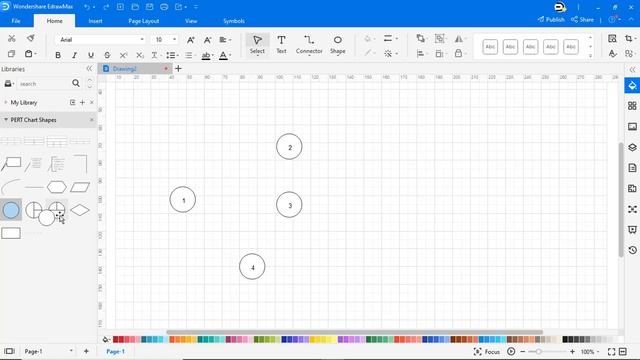Click the search magnifier in Libraries
Image resolution: width=640 pixels, height=360 pixels.
click(76, 83)
